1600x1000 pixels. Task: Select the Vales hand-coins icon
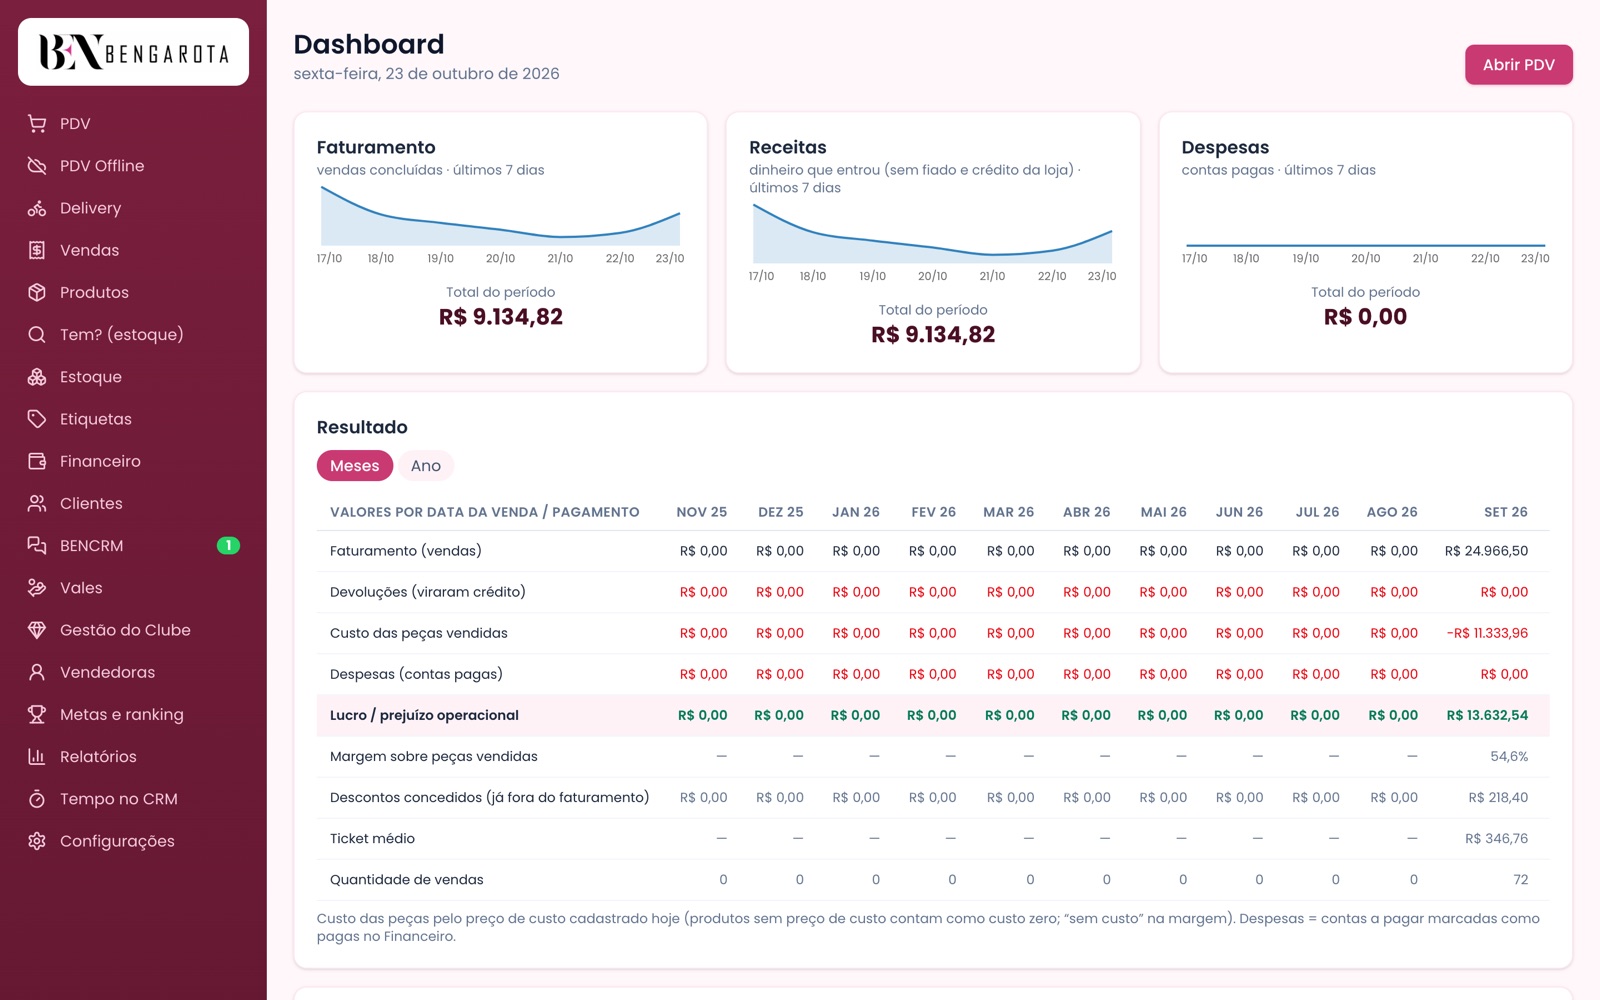37,588
